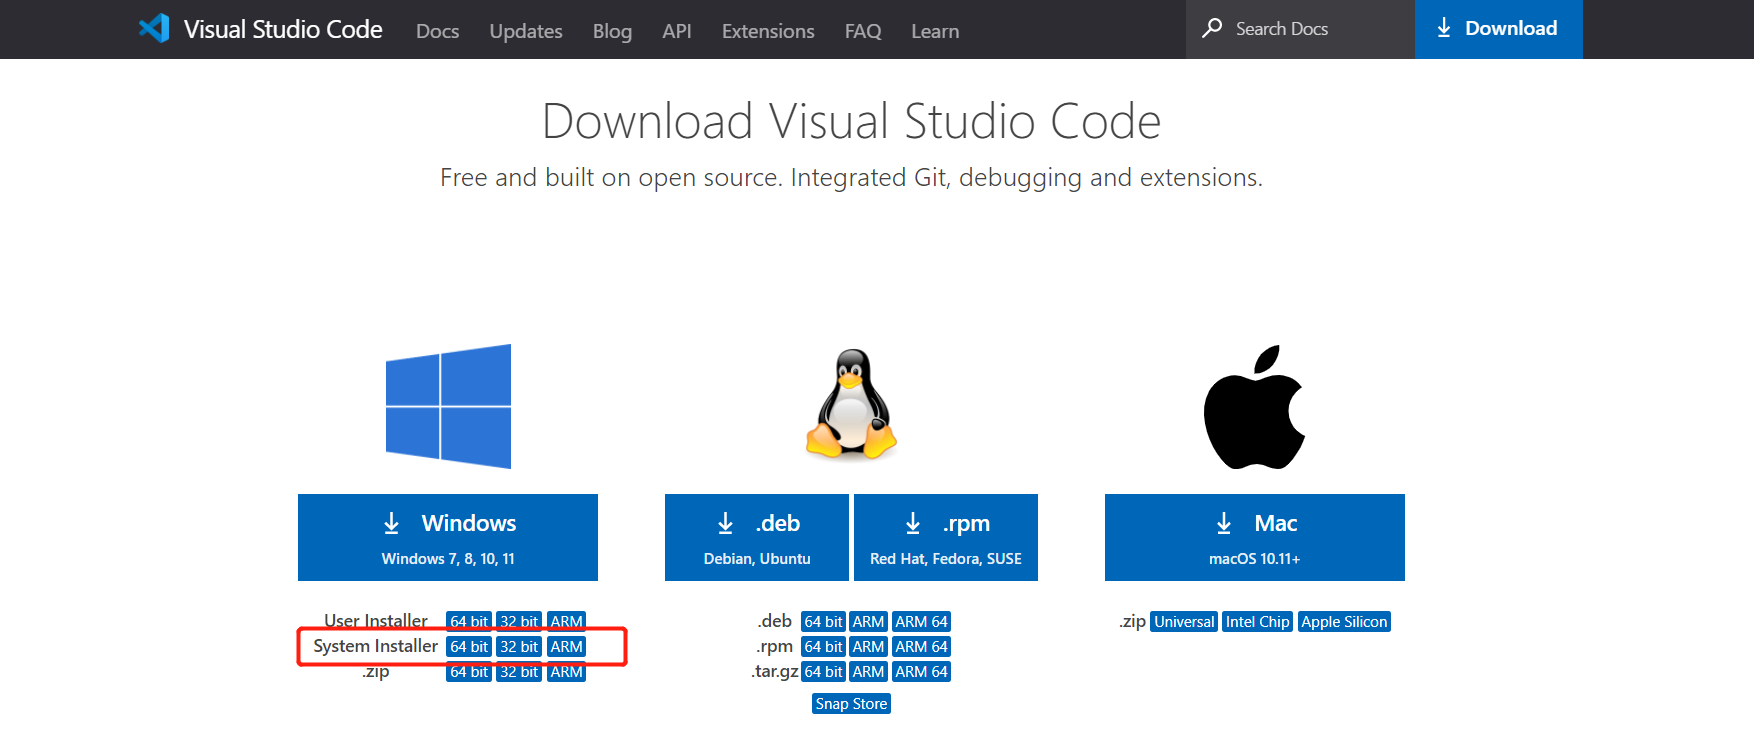Select .tar.gz 64 bit link
The width and height of the screenshot is (1754, 743).
(x=823, y=672)
